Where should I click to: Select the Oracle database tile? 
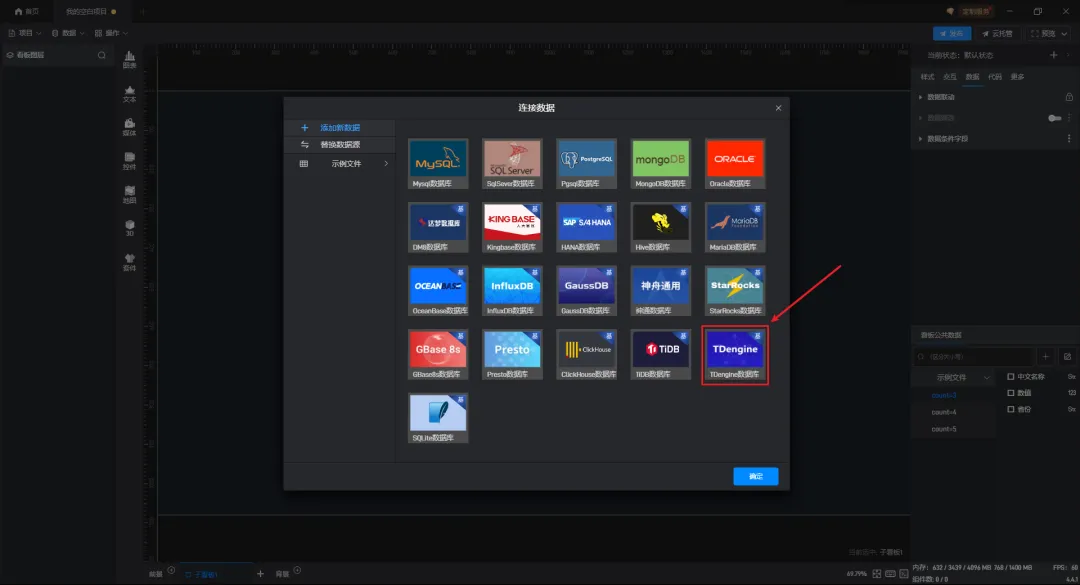pos(735,164)
